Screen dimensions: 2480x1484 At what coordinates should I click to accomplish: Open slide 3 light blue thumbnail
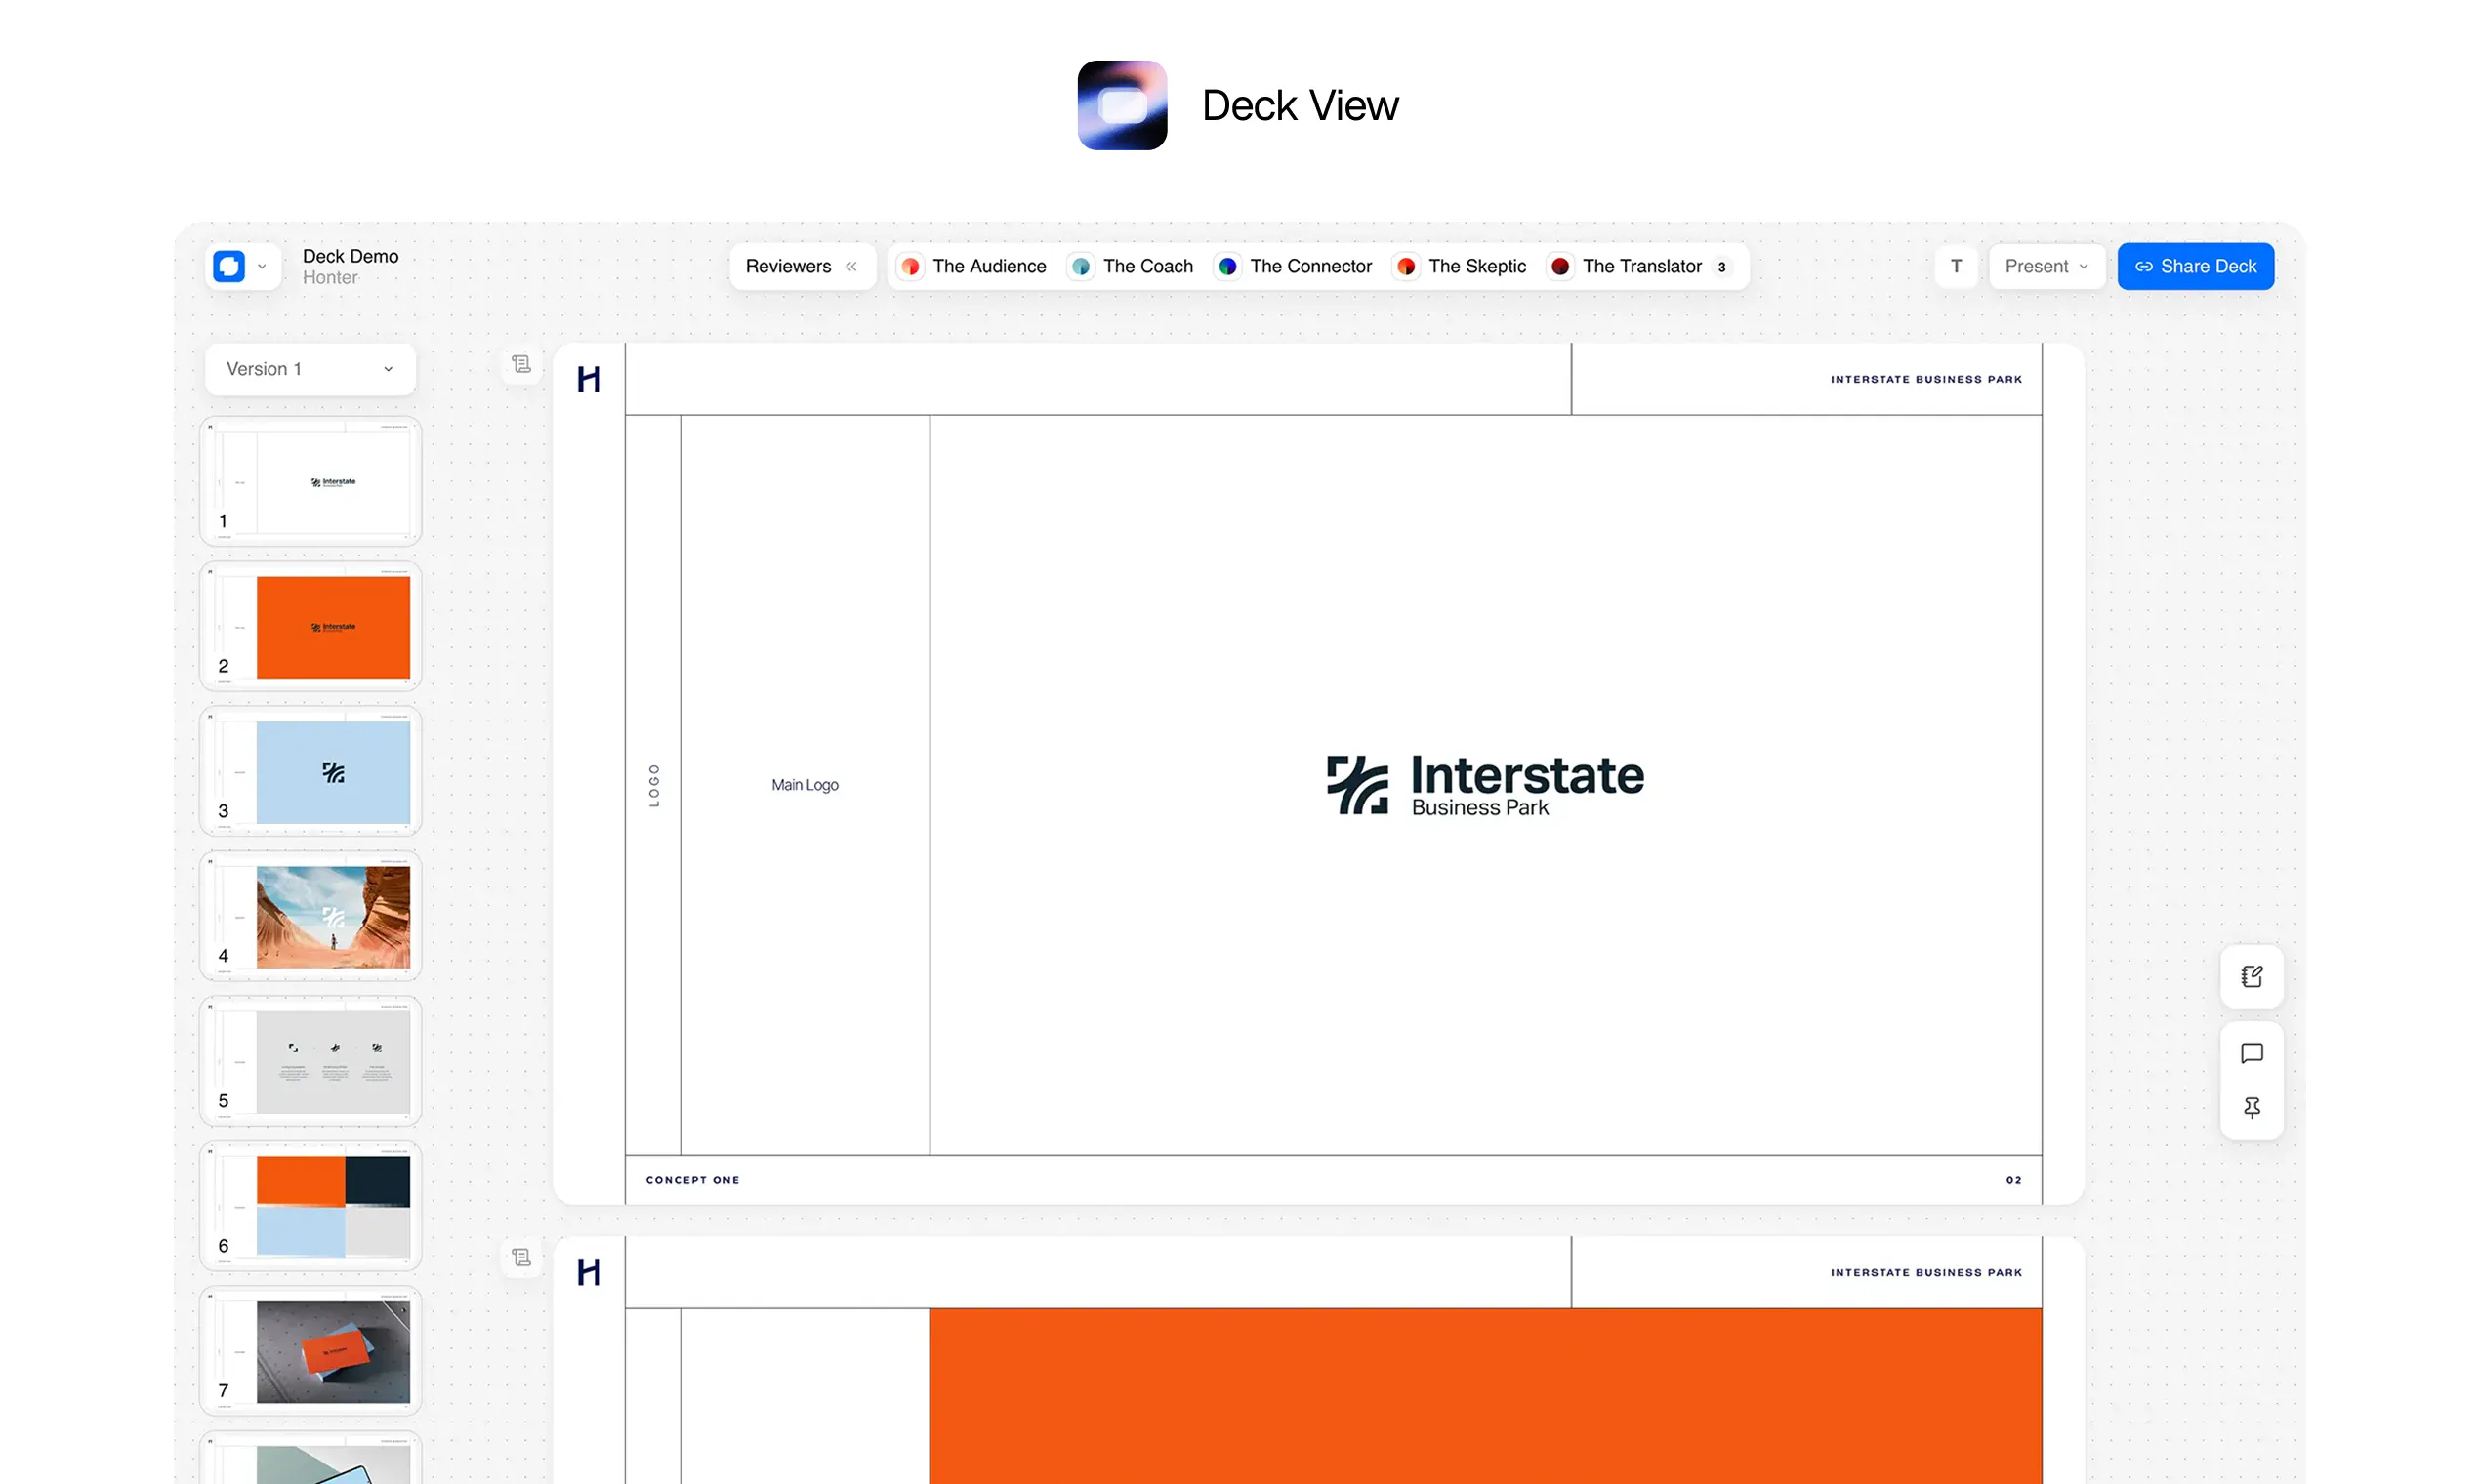point(311,771)
